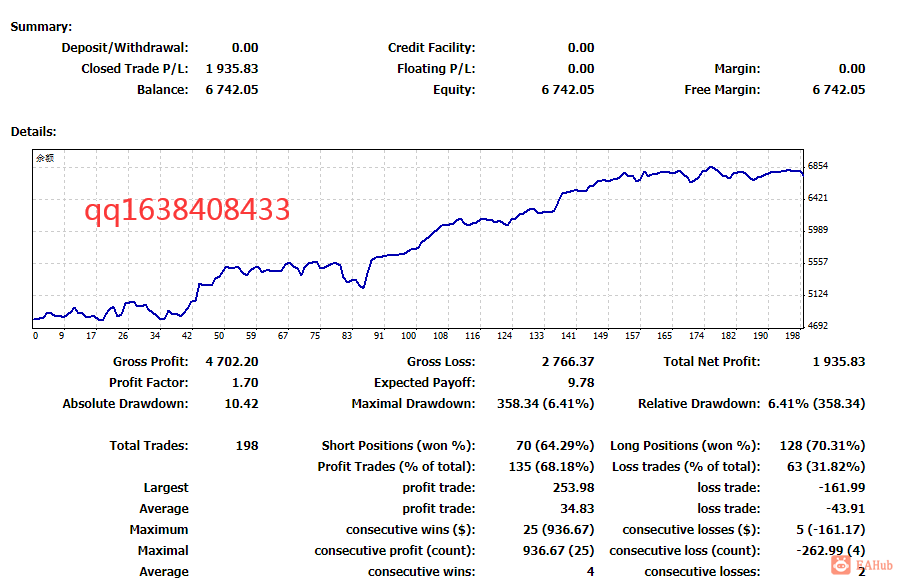Click the Margin label in Summary
The width and height of the screenshot is (902, 580).
coord(737,68)
